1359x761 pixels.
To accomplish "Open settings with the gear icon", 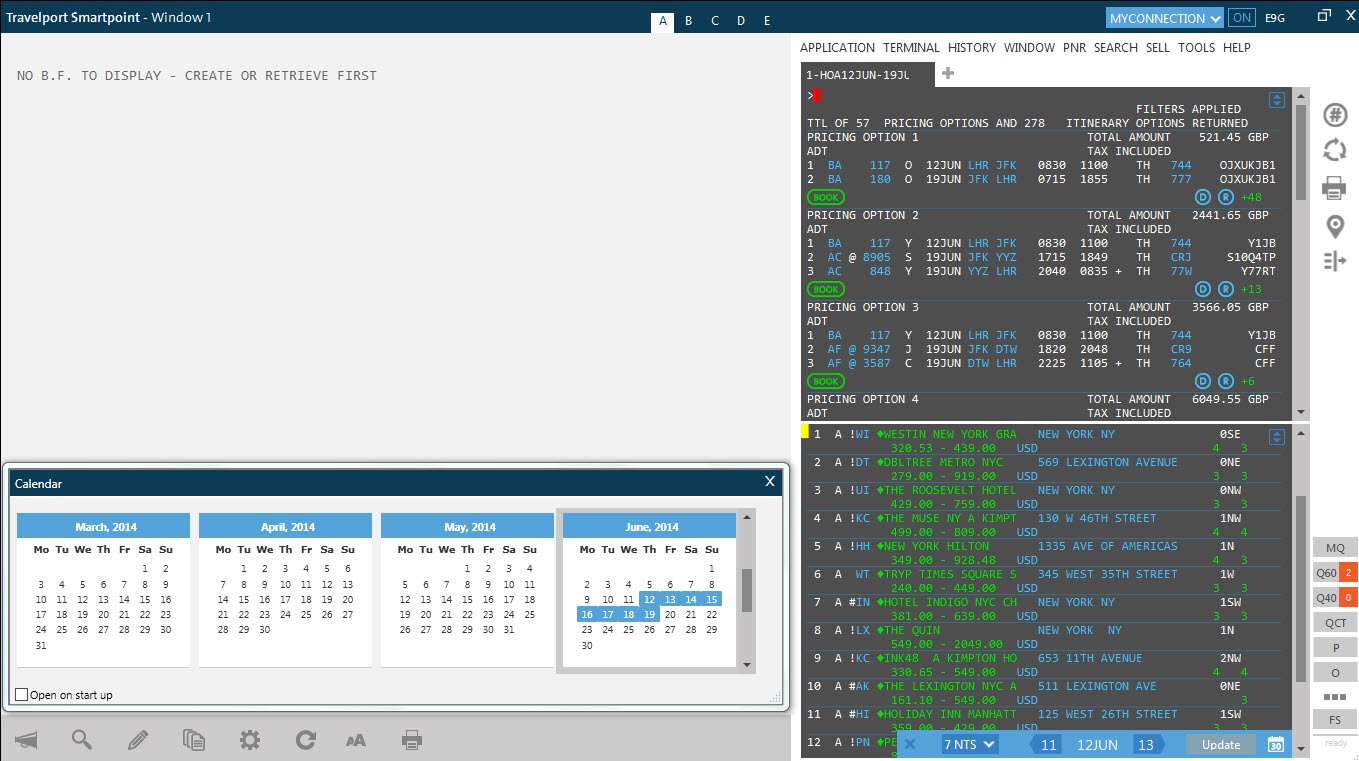I will pyautogui.click(x=249, y=740).
